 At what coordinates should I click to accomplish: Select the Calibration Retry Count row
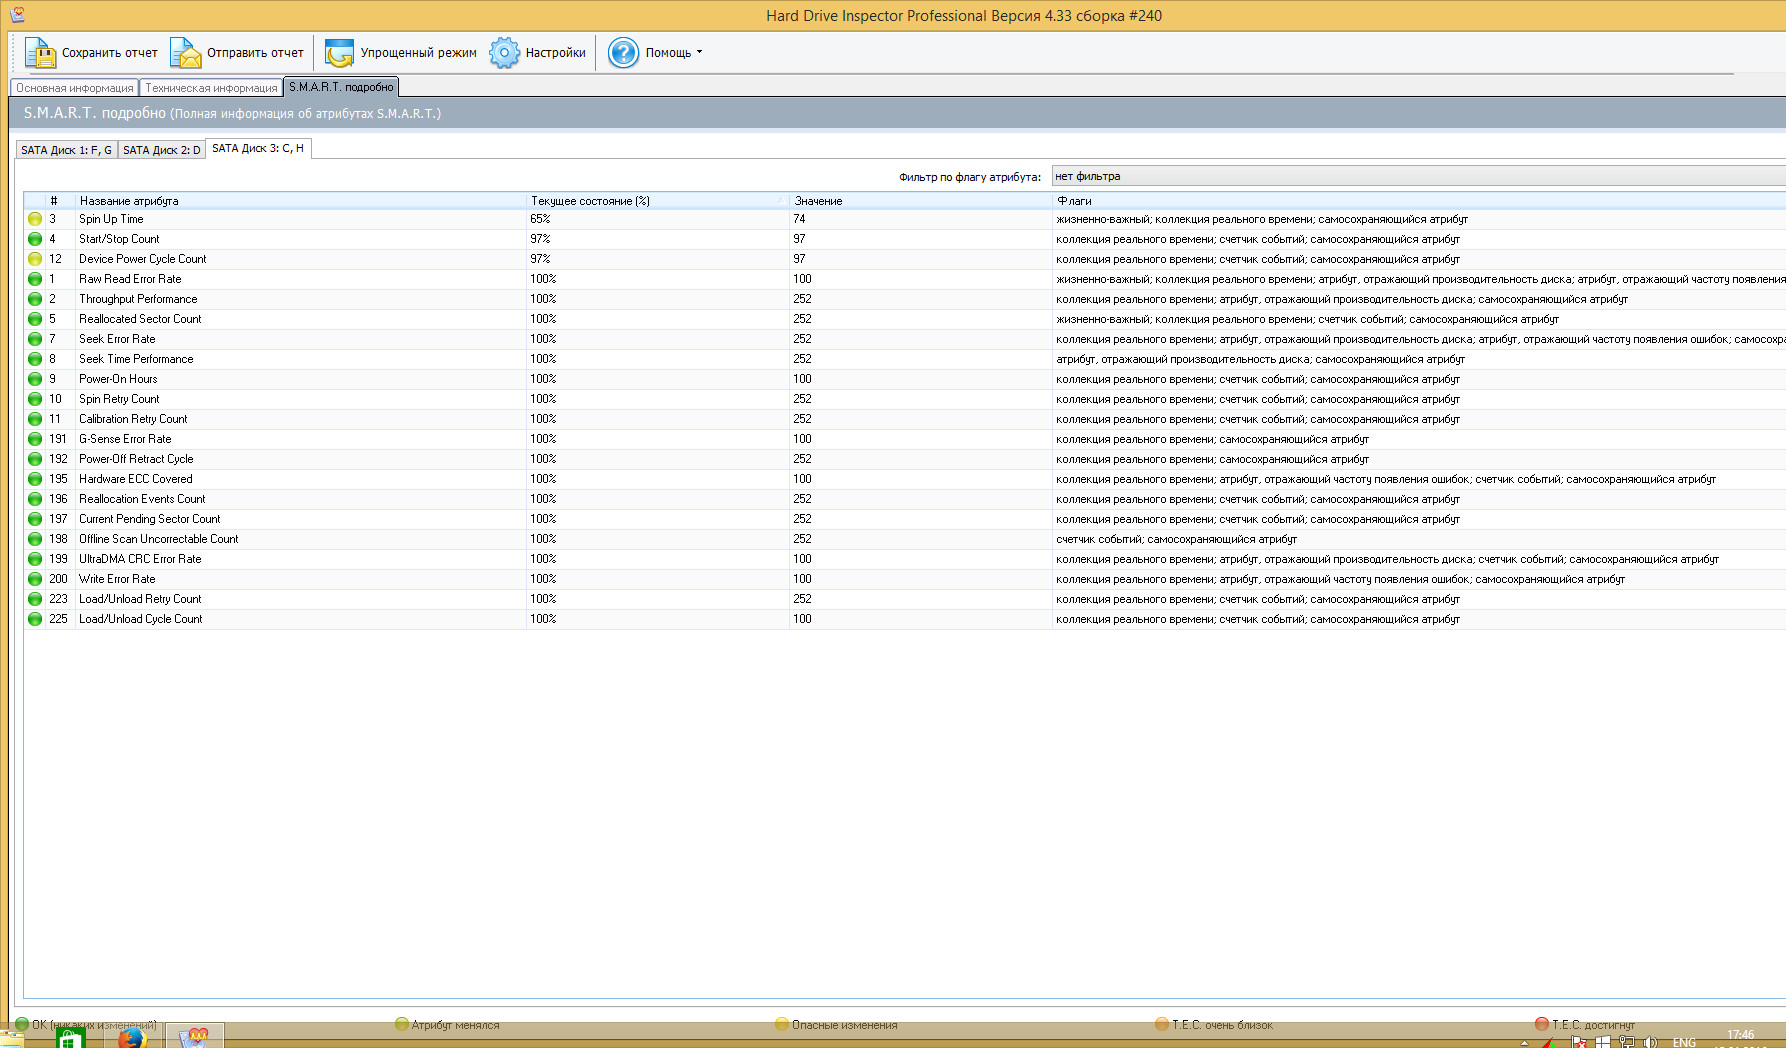point(905,419)
